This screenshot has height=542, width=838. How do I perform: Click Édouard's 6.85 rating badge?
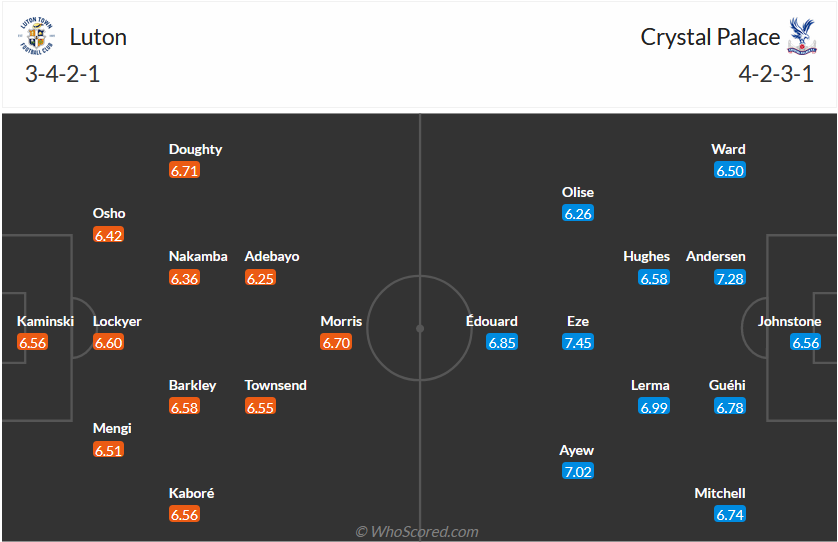(x=502, y=343)
